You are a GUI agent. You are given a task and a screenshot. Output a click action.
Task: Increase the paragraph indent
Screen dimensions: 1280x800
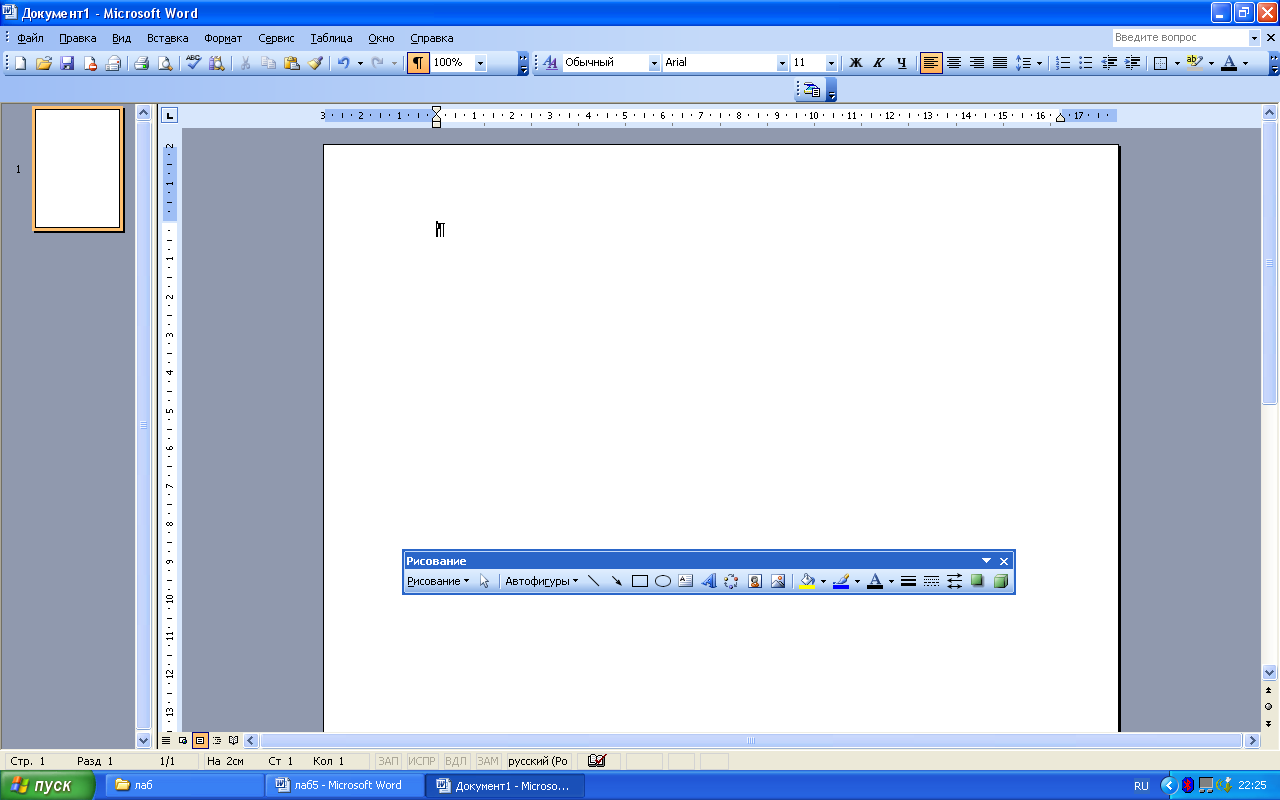pos(1132,63)
